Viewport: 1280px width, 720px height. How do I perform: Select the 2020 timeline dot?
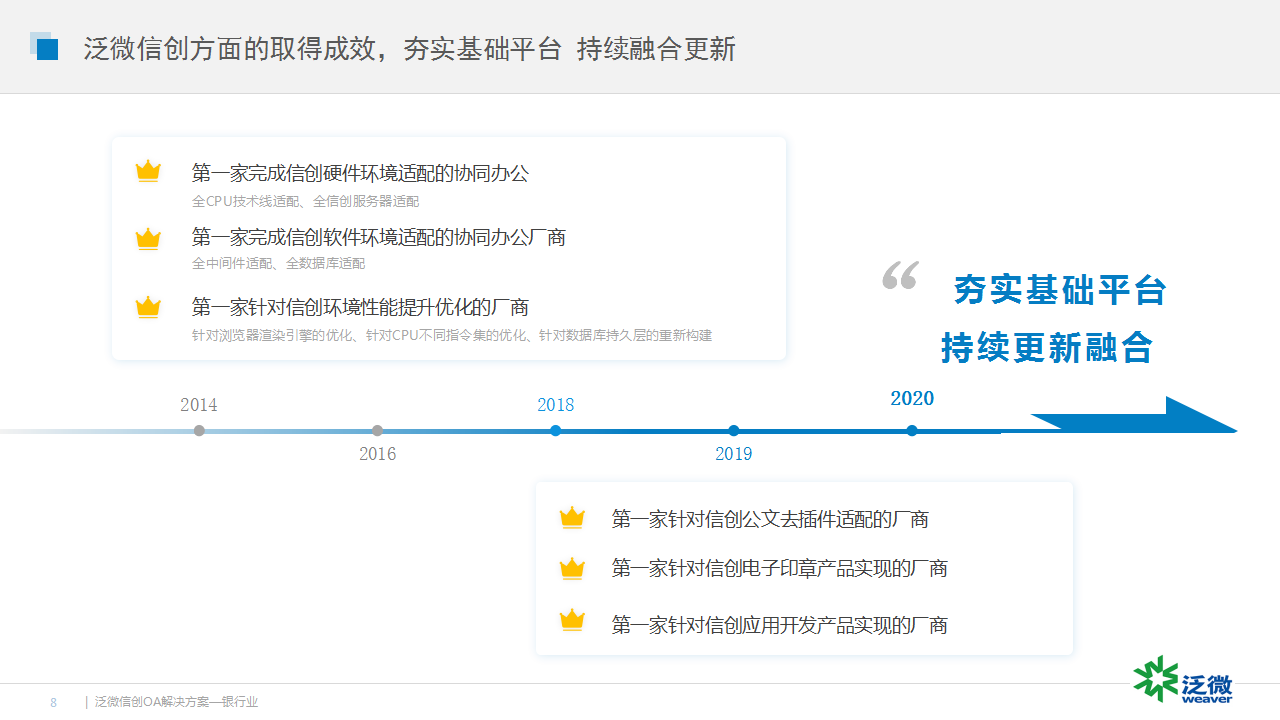coord(912,431)
